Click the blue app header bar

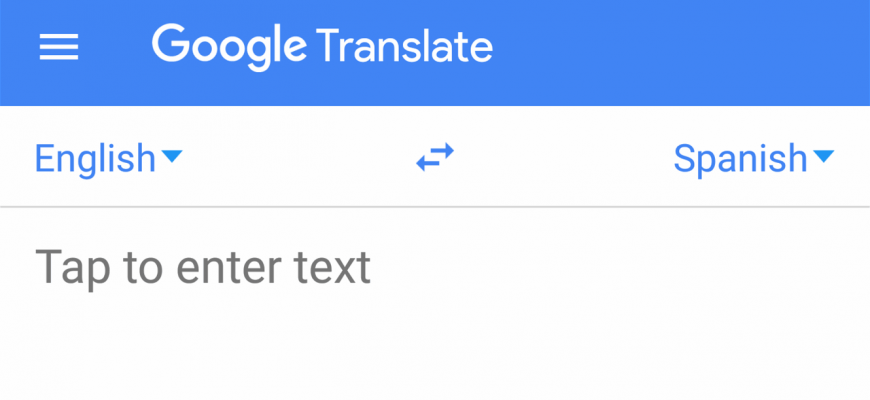[680, 50]
